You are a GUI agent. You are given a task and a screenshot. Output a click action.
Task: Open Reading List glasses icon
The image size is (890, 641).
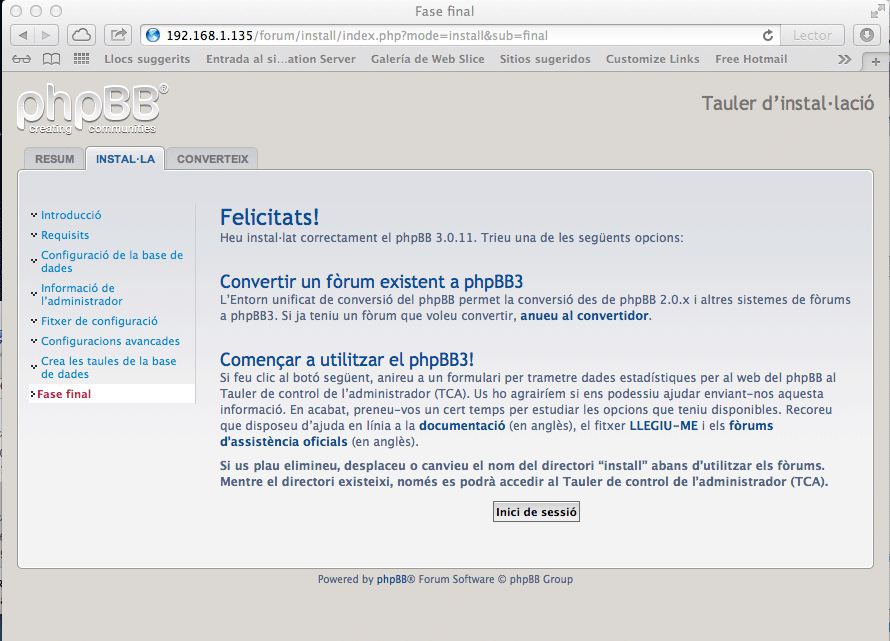(22, 59)
